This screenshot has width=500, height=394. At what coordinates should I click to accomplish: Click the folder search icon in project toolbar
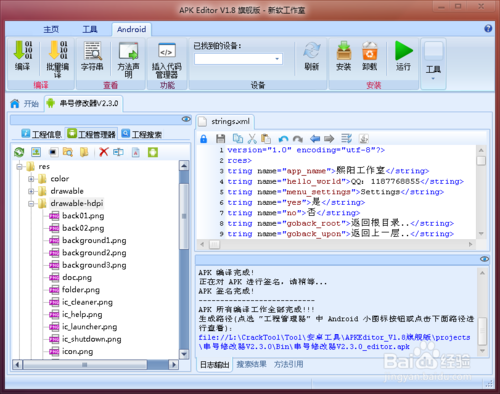pyautogui.click(x=68, y=152)
